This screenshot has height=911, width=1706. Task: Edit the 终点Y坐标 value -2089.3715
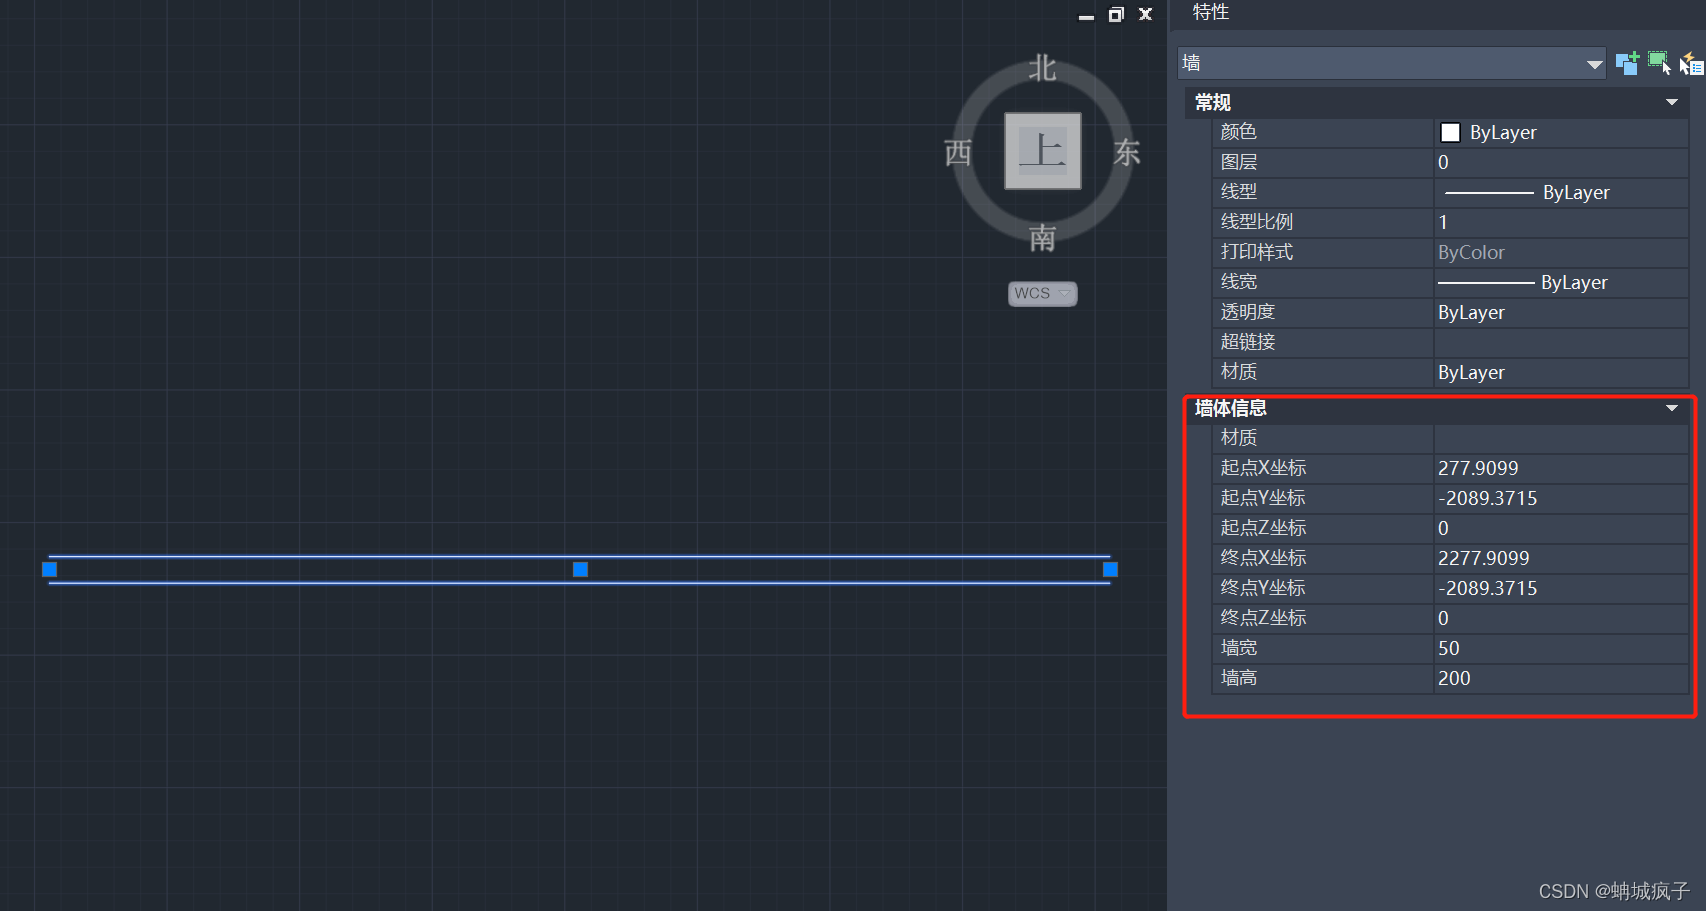(1561, 588)
